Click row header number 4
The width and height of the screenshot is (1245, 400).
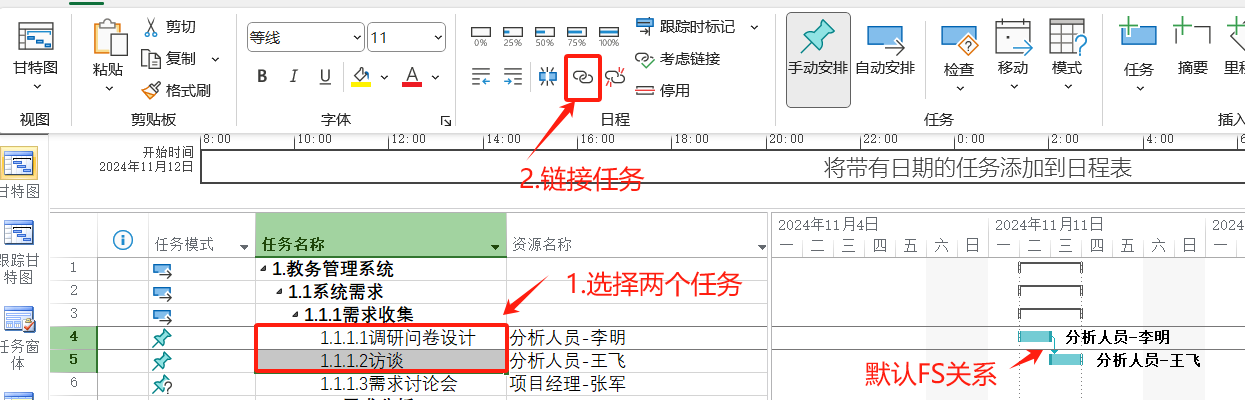[x=75, y=337]
